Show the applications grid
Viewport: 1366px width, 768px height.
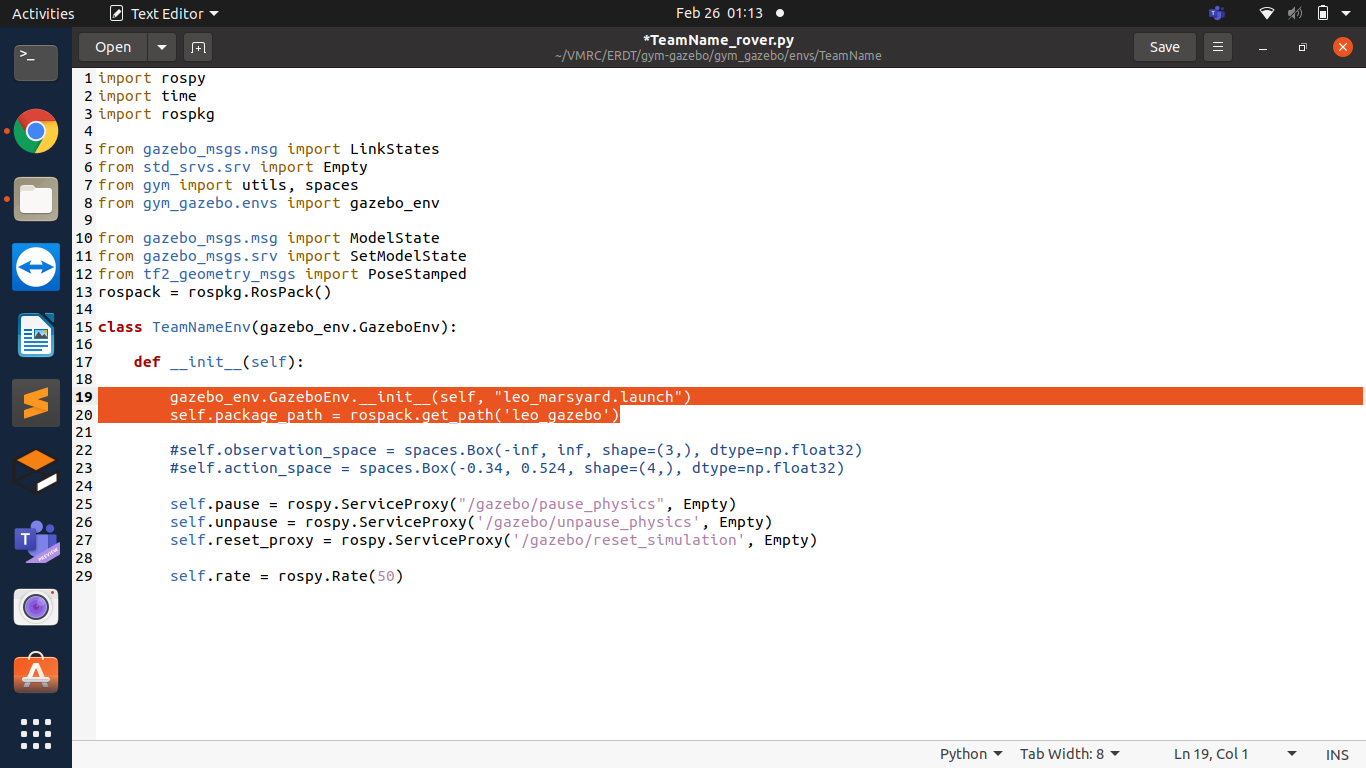coord(36,733)
